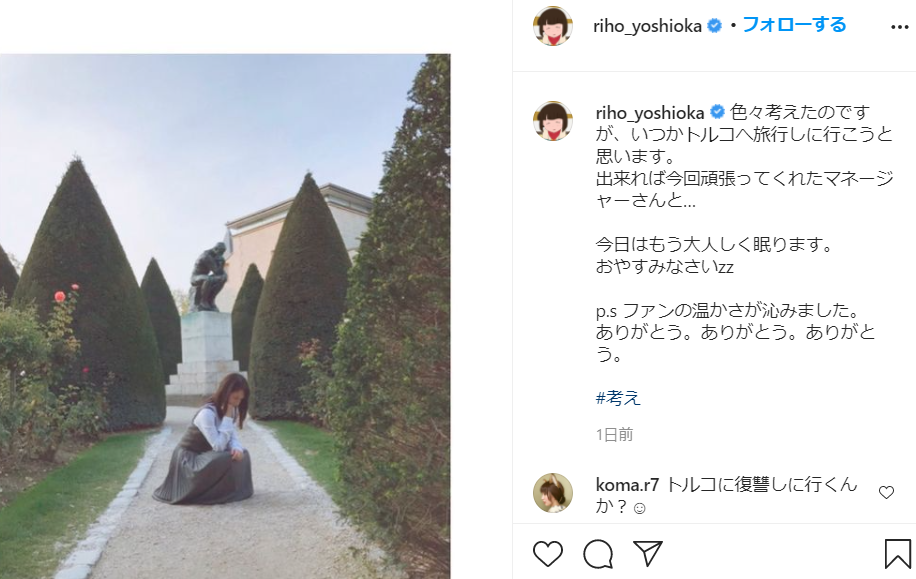916x579 pixels.
Task: Click the 1日前 timestamp
Action: tap(615, 435)
